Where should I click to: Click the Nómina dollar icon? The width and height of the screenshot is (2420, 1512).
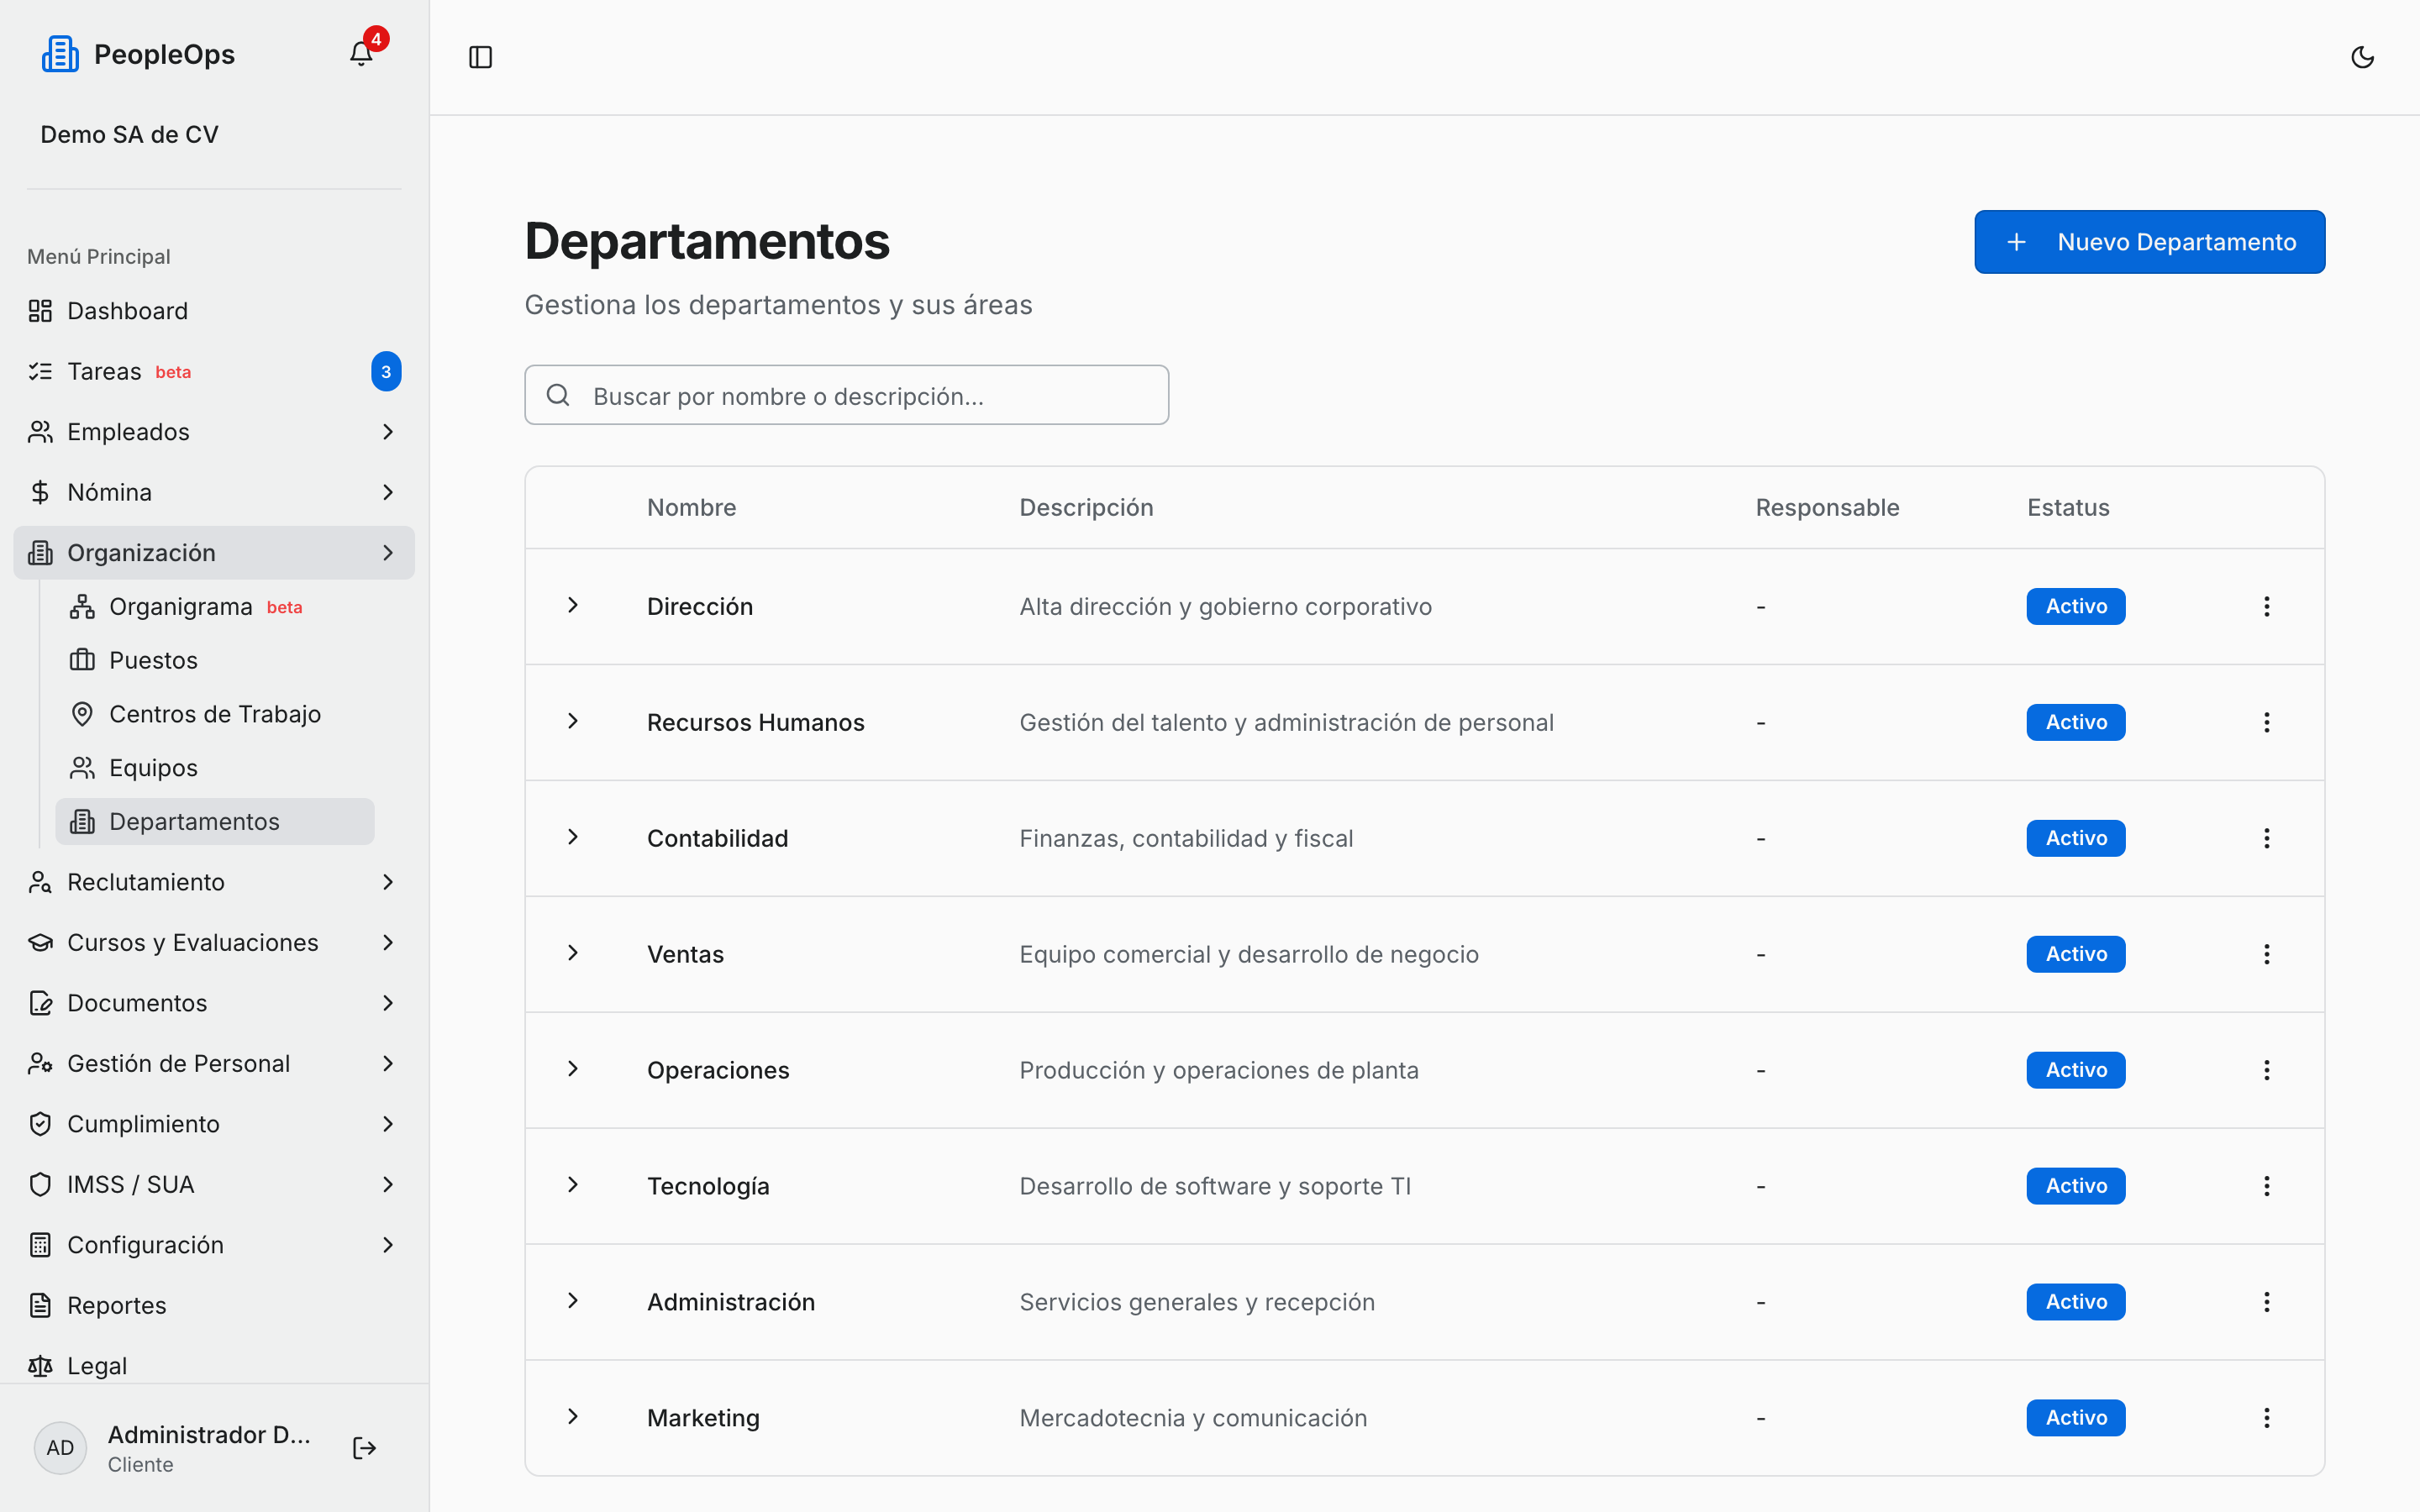tap(40, 492)
